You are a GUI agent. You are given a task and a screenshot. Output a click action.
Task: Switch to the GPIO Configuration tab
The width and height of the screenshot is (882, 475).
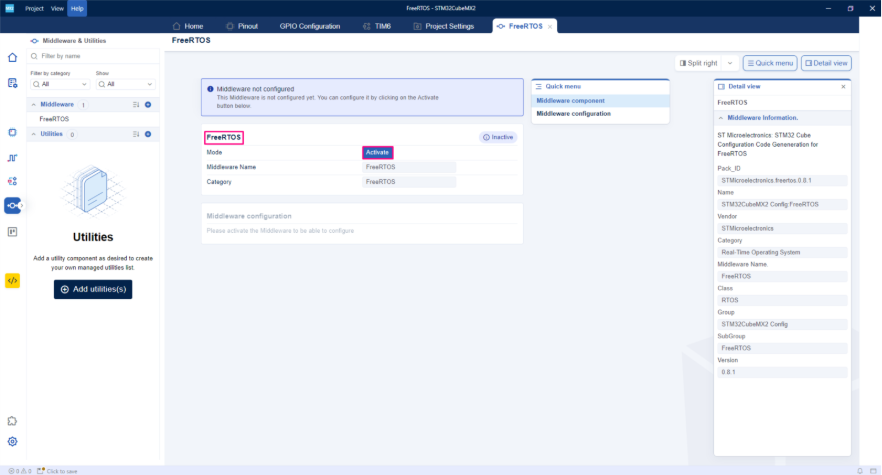pyautogui.click(x=310, y=26)
